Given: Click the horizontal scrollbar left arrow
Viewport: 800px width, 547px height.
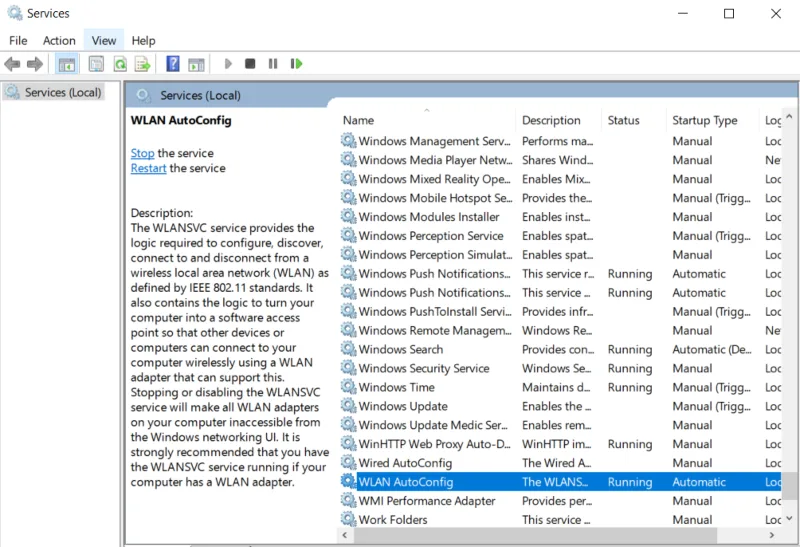Looking at the screenshot, I should pyautogui.click(x=345, y=535).
